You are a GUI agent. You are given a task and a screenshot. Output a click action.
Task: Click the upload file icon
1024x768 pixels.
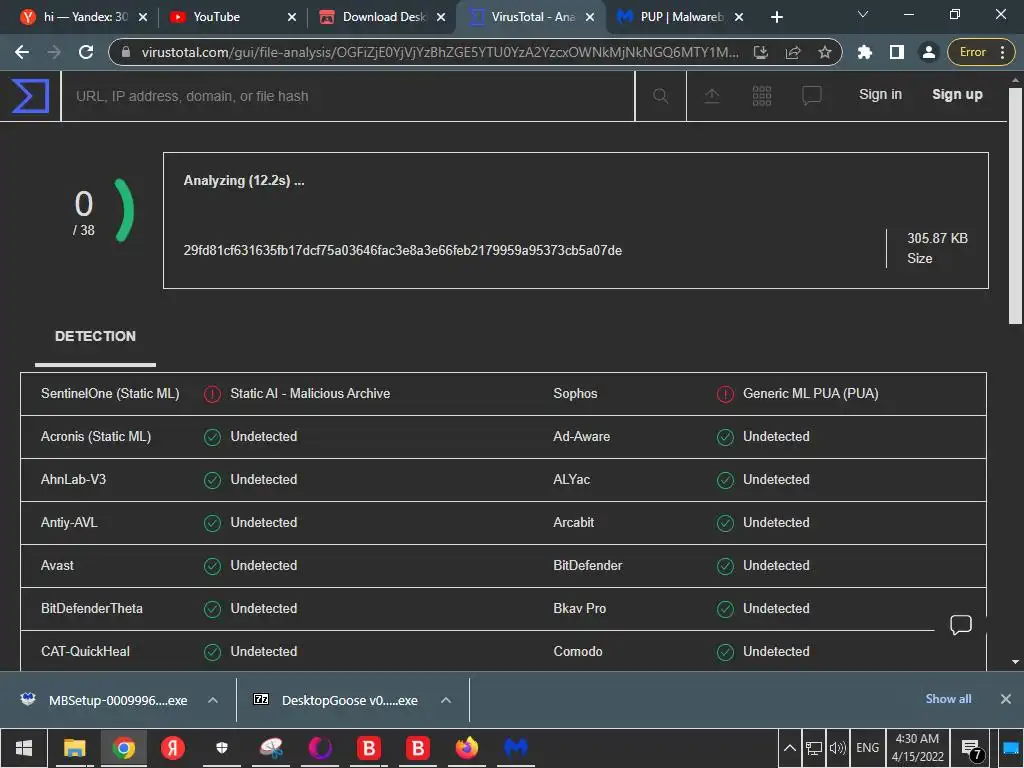712,96
